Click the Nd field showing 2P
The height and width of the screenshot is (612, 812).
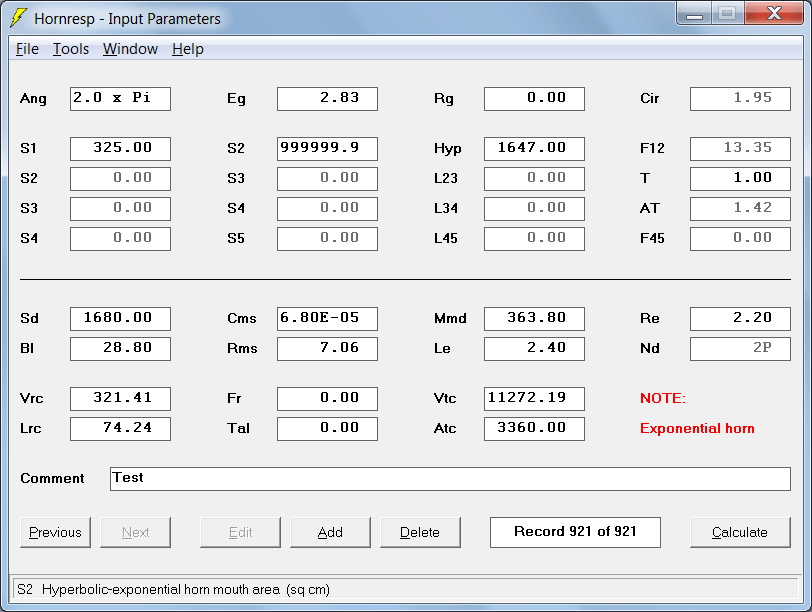coord(741,348)
